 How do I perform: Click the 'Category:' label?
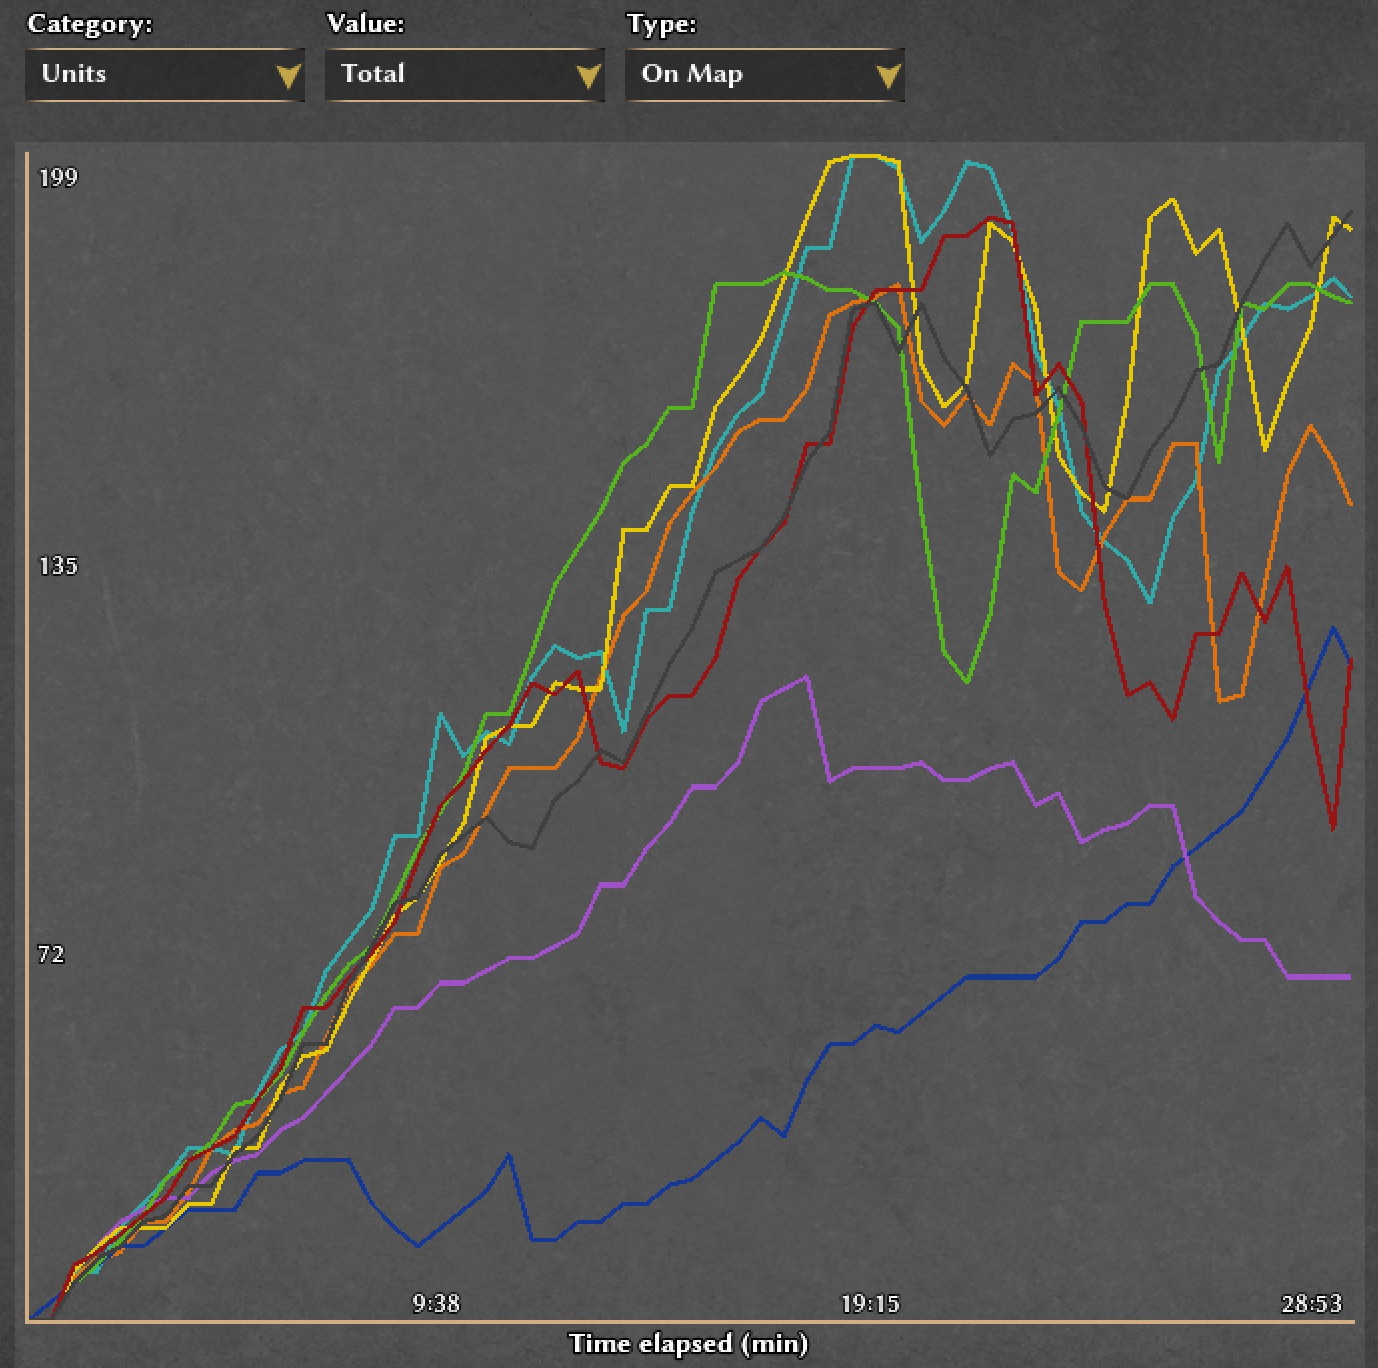point(90,24)
